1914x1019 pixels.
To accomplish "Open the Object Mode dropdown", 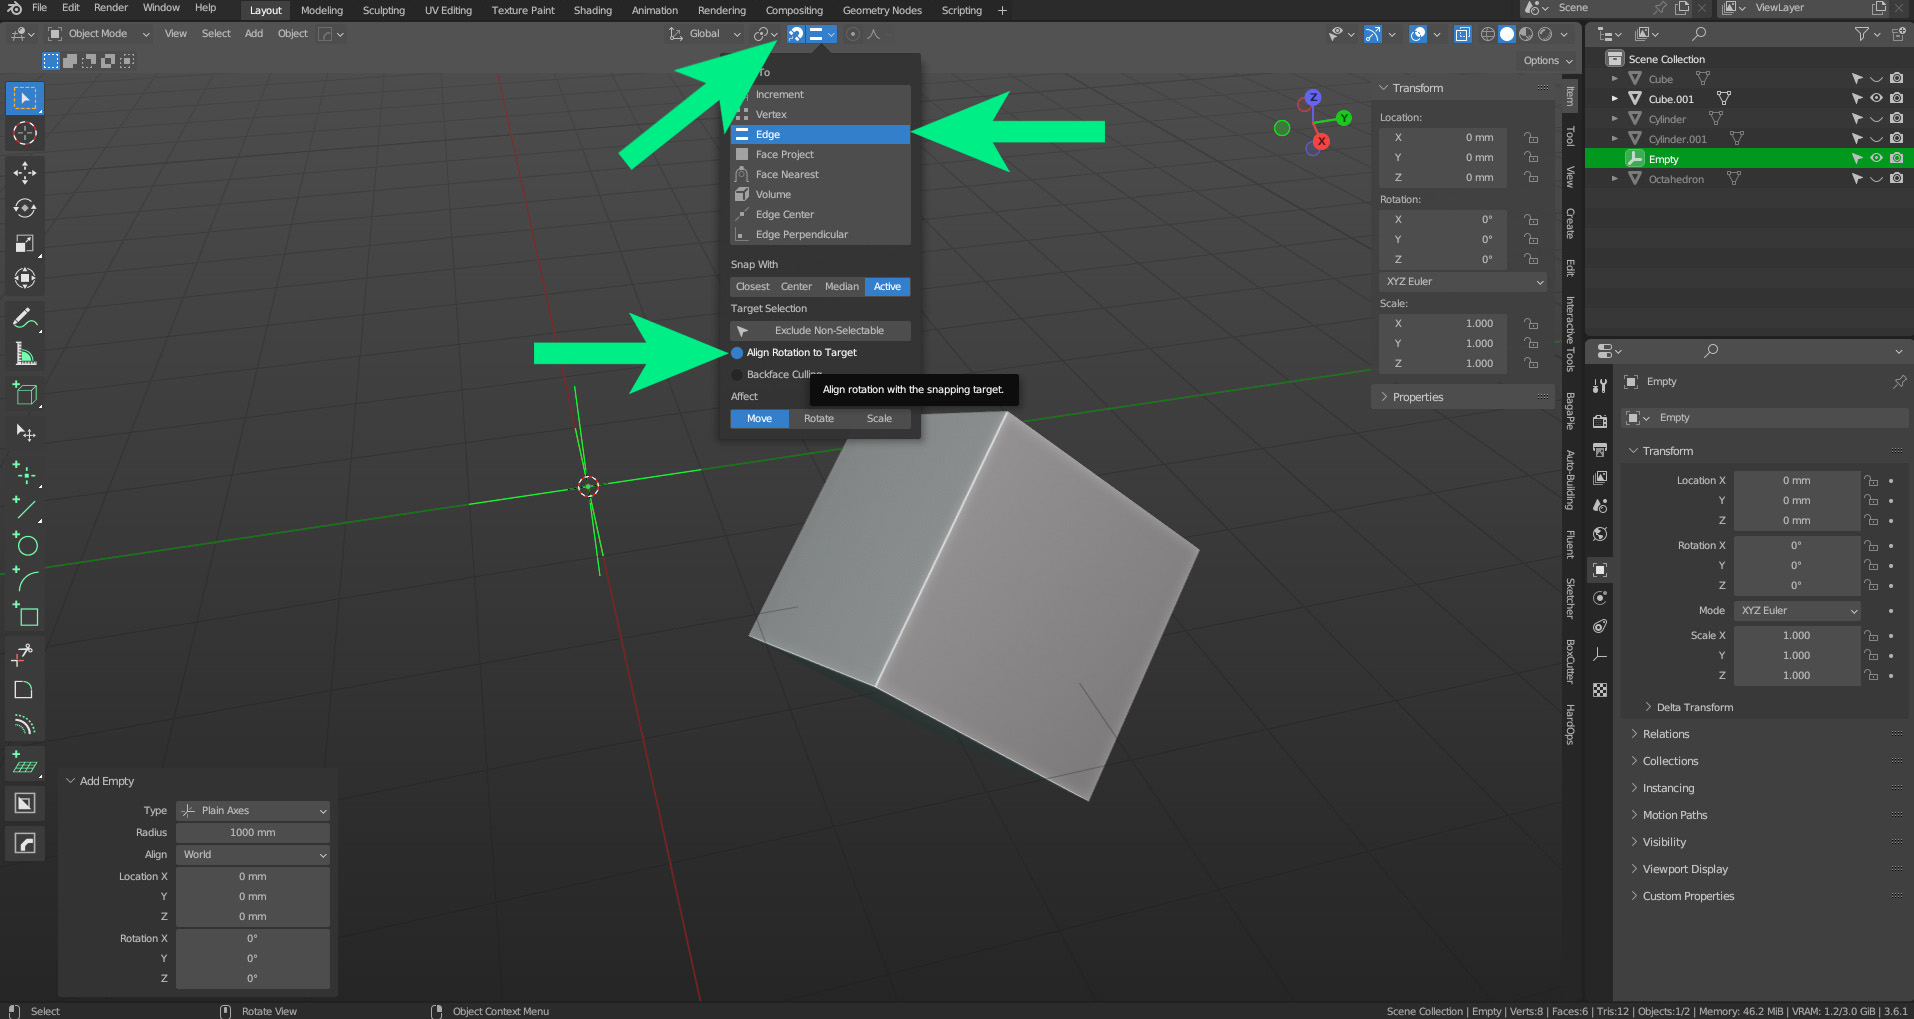I will pyautogui.click(x=98, y=34).
